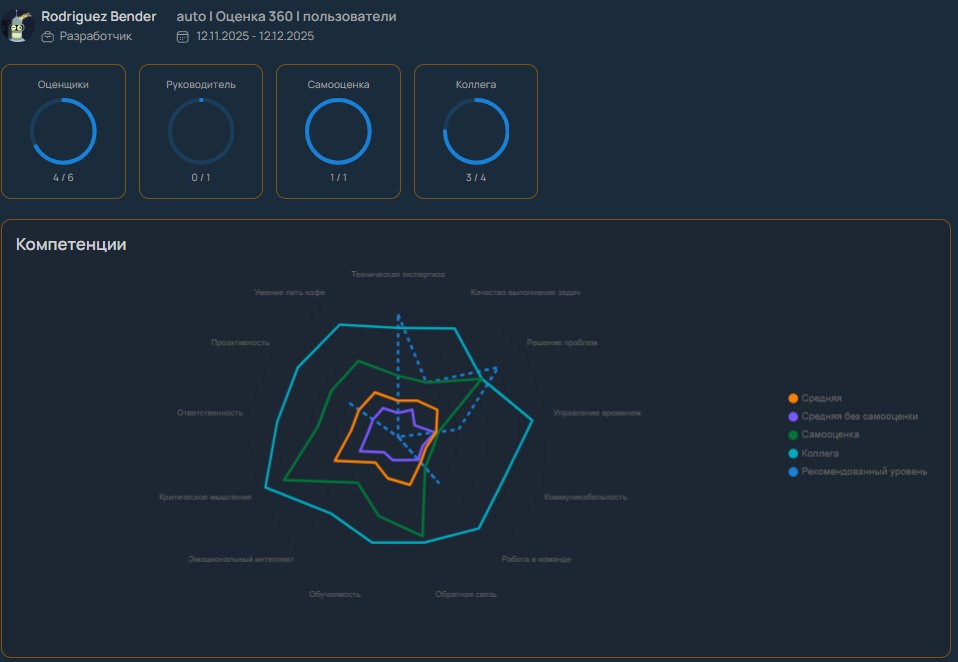Click the Умение пить кофе axis label
958x662 pixels.
(290, 292)
